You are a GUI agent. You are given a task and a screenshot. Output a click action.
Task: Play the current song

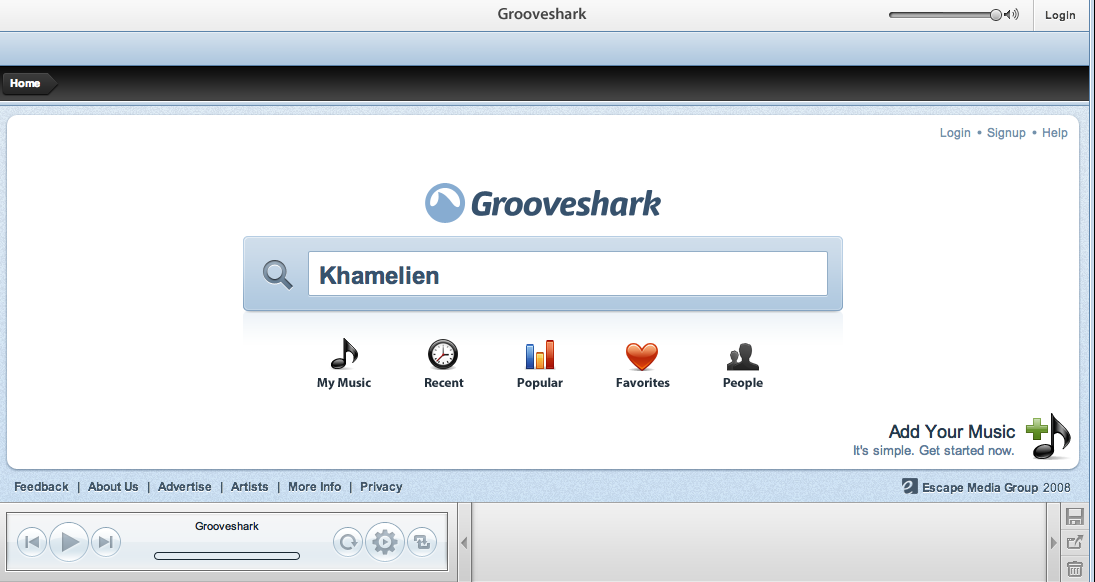tap(69, 541)
